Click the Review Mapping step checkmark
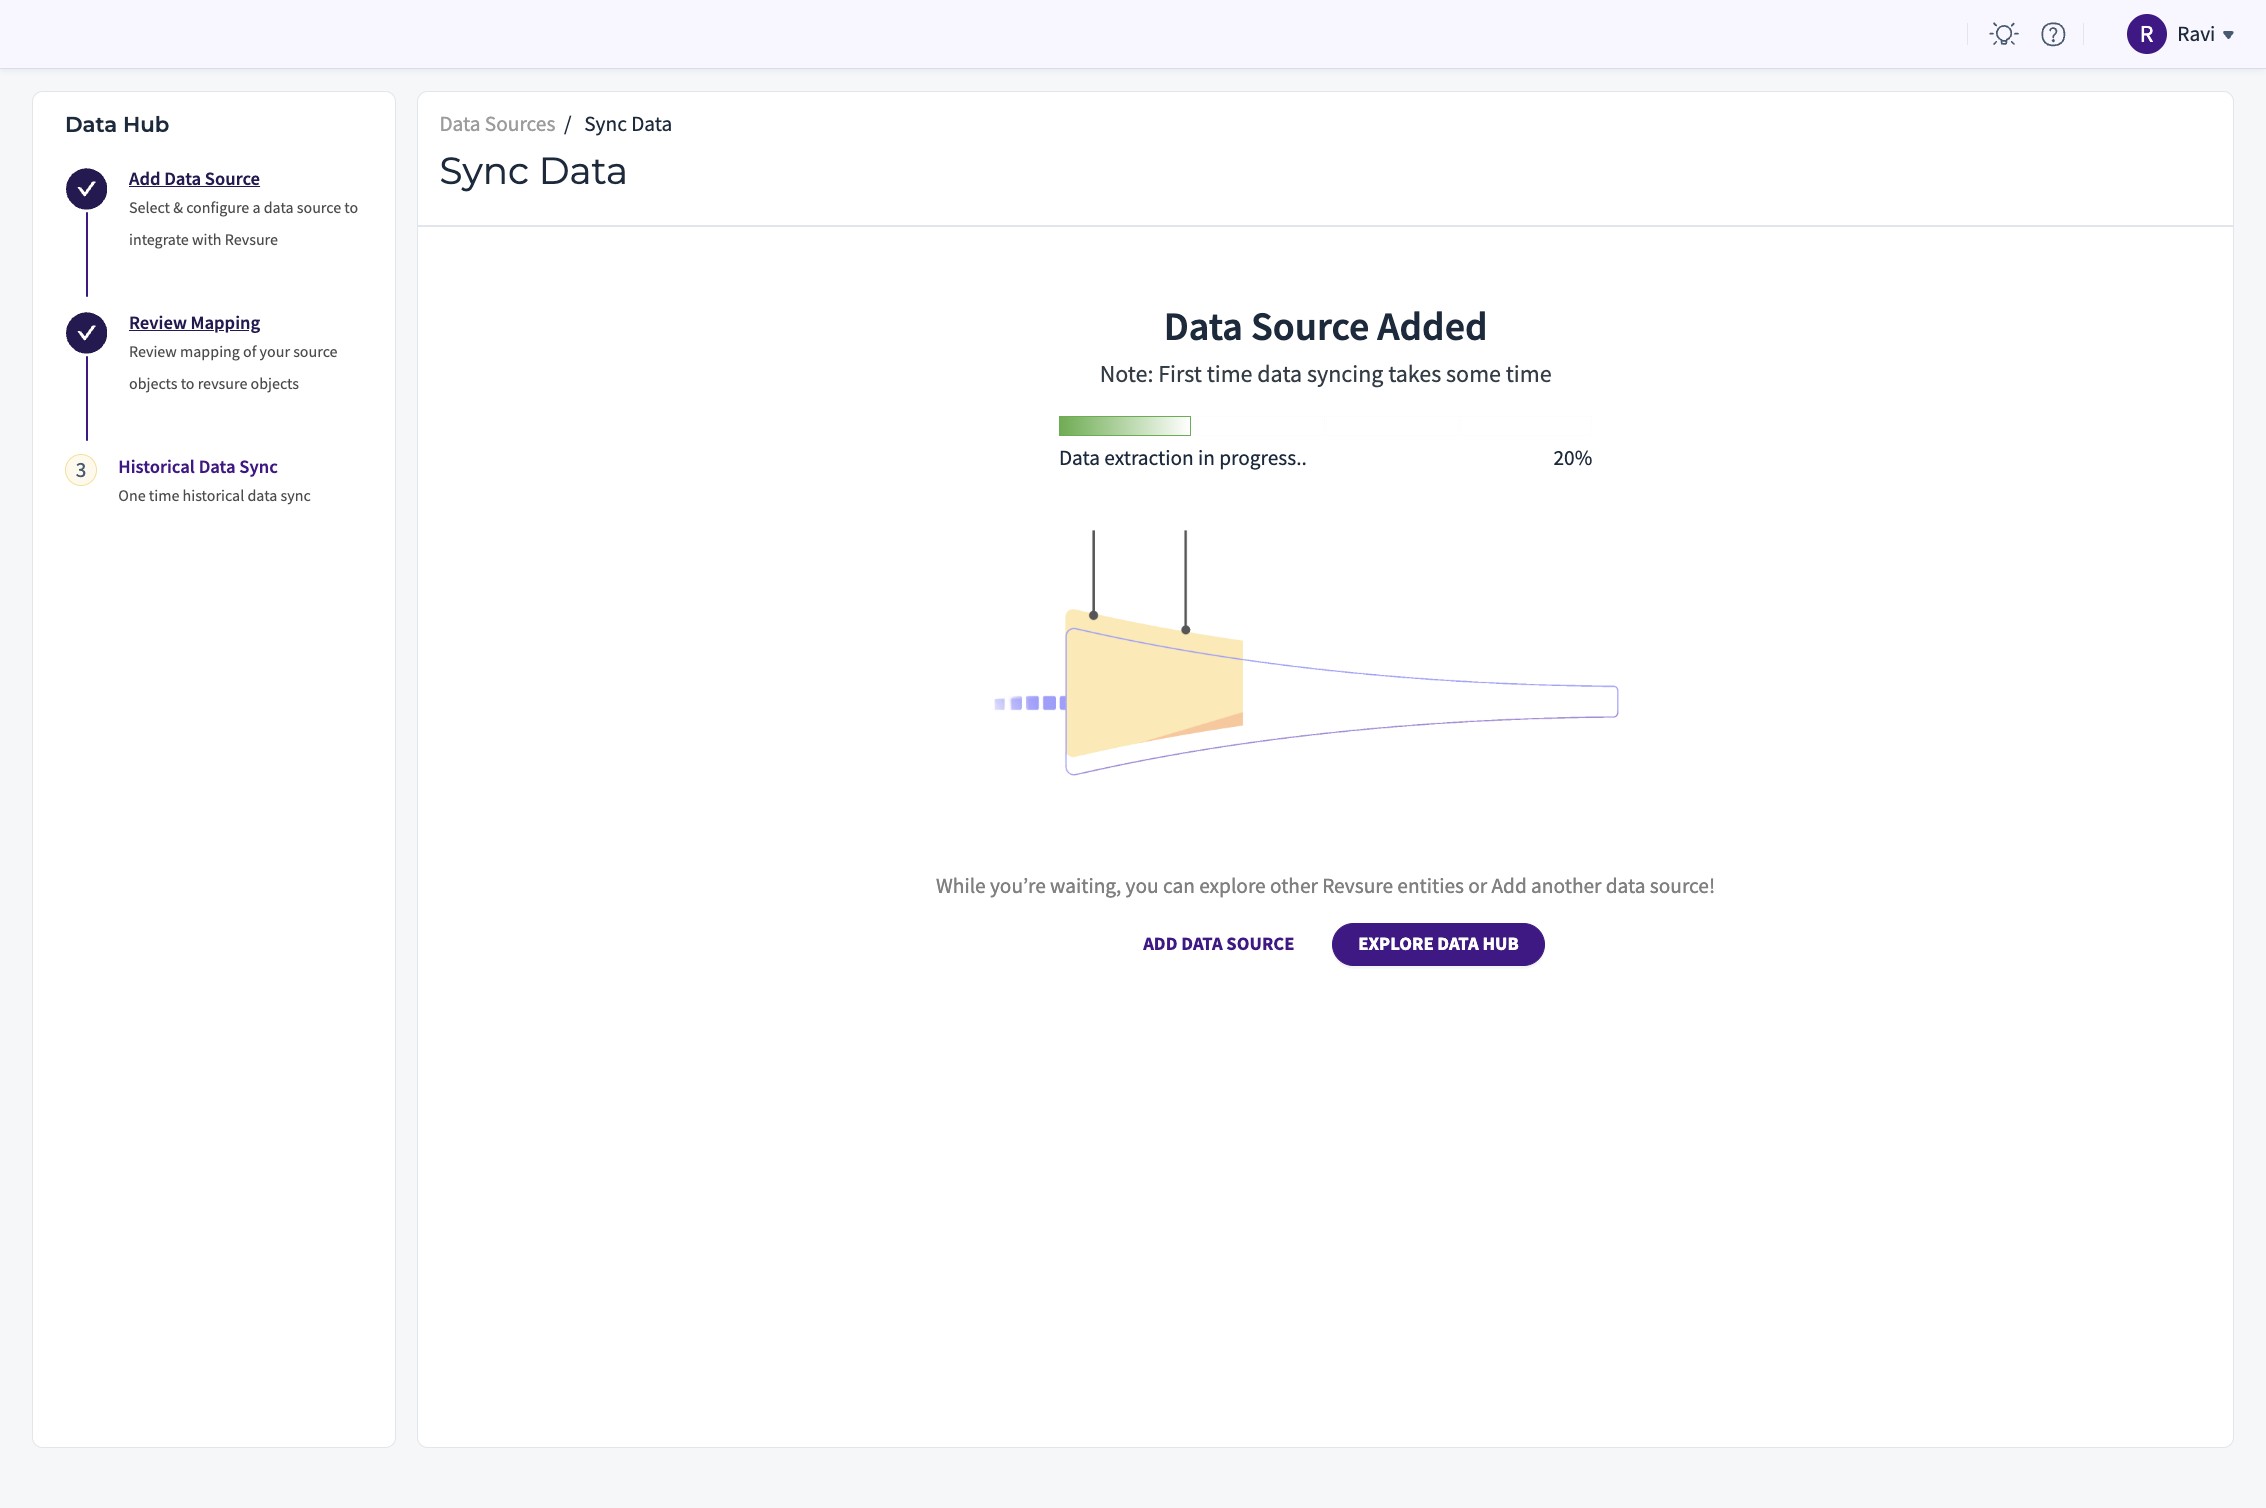The image size is (2266, 1508). tap(87, 333)
